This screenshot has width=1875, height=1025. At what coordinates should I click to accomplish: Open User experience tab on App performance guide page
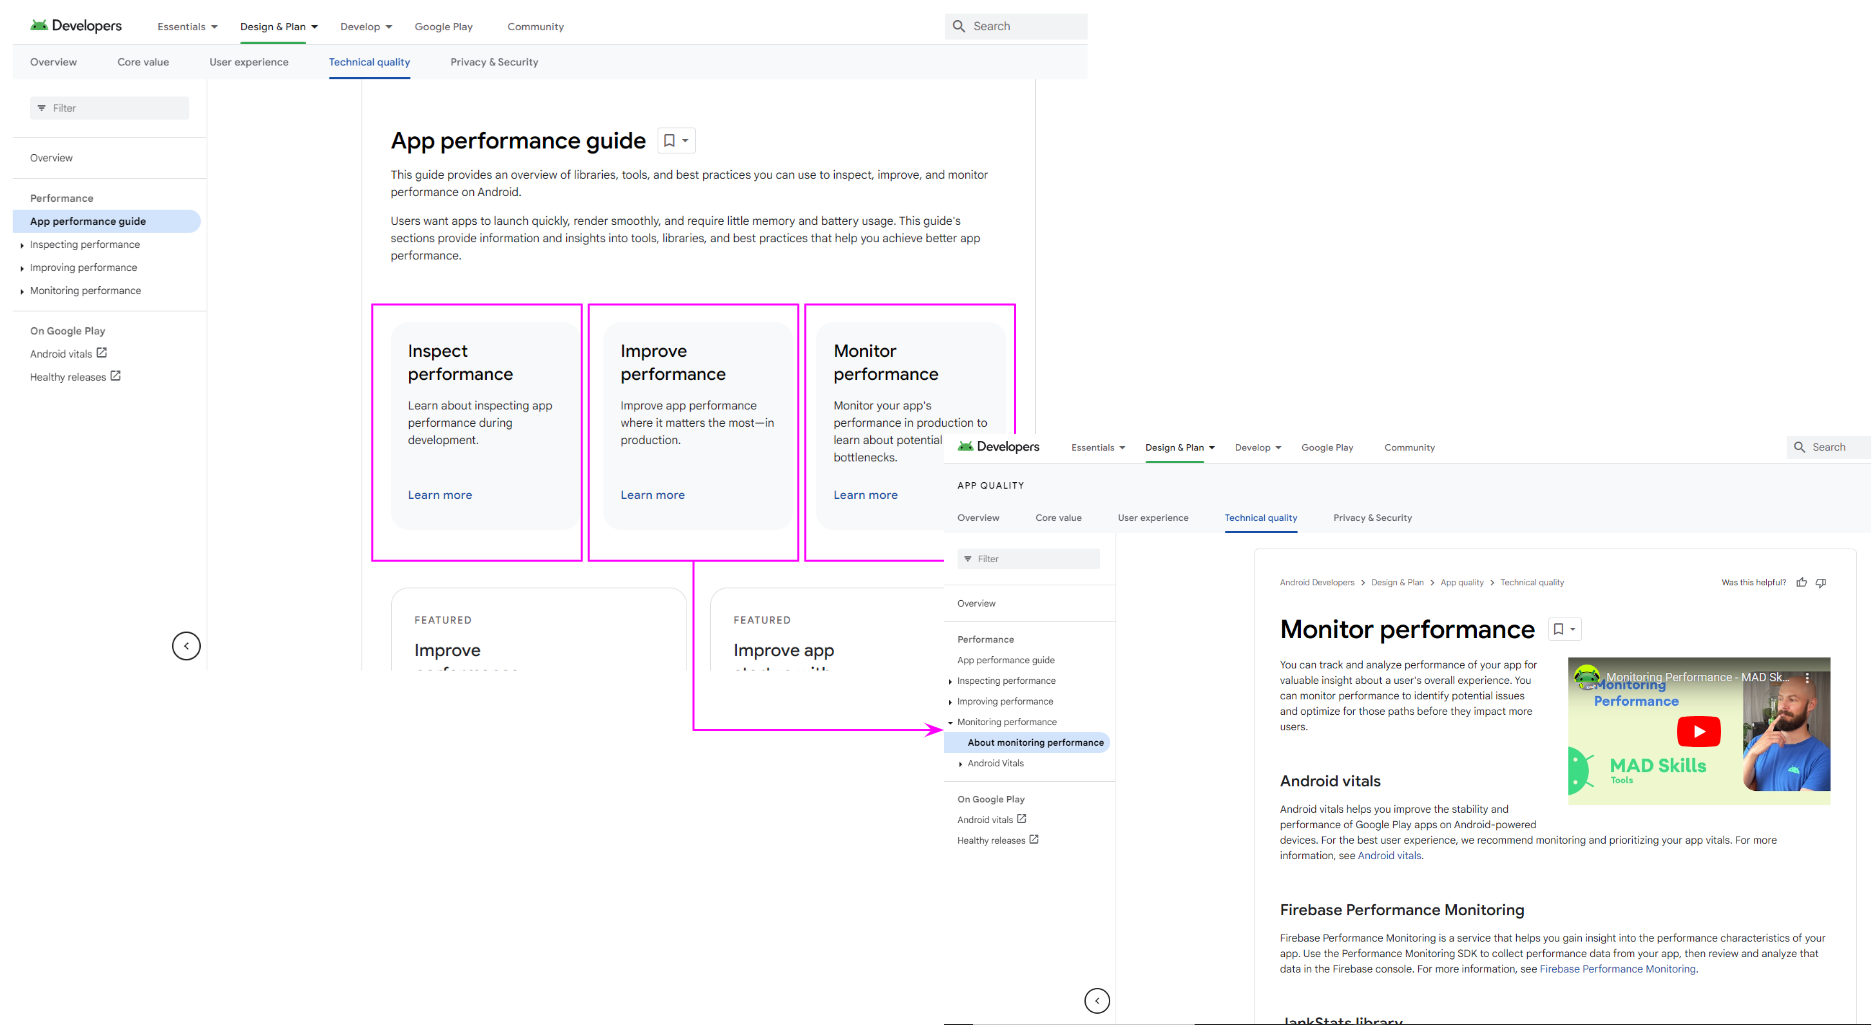pos(249,62)
